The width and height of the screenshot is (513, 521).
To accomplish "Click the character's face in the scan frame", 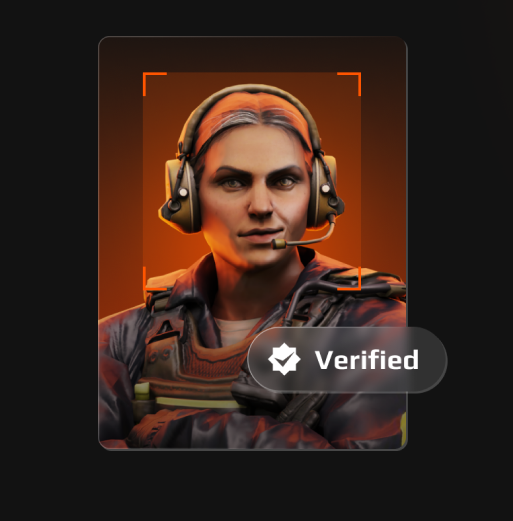I will pos(256,200).
